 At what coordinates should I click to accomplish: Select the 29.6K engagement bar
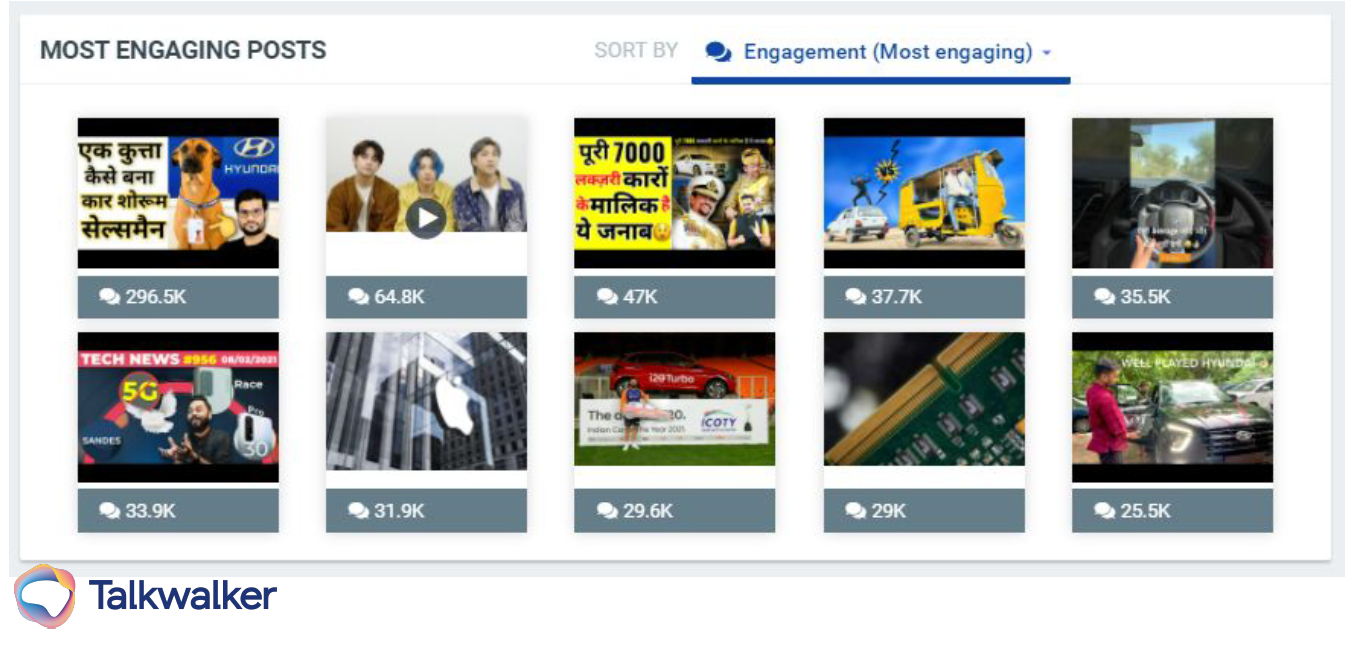[x=674, y=511]
